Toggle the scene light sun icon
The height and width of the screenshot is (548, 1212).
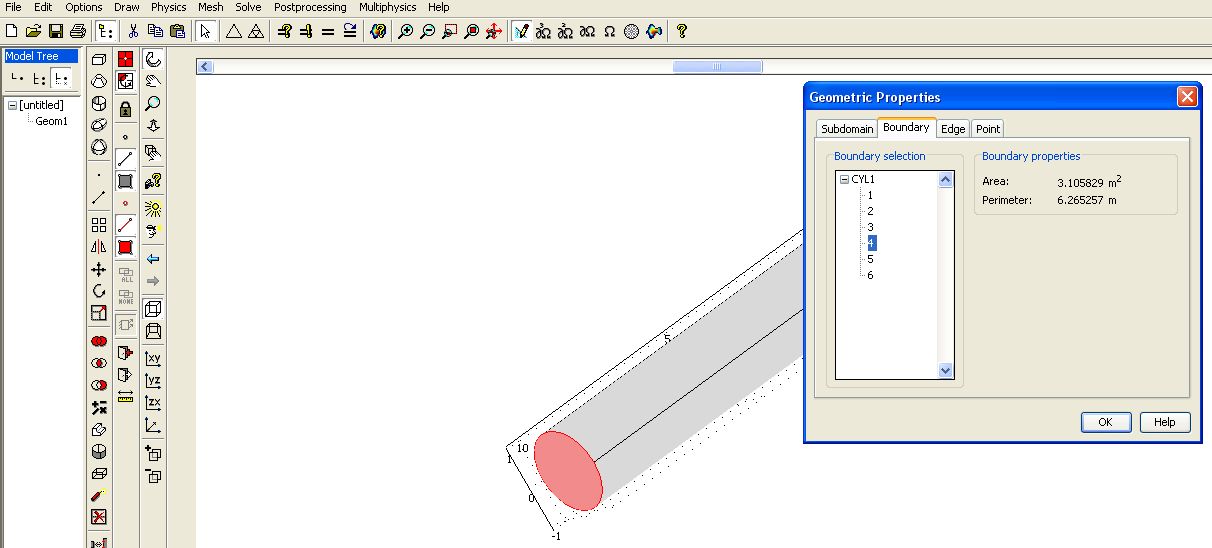coord(153,209)
